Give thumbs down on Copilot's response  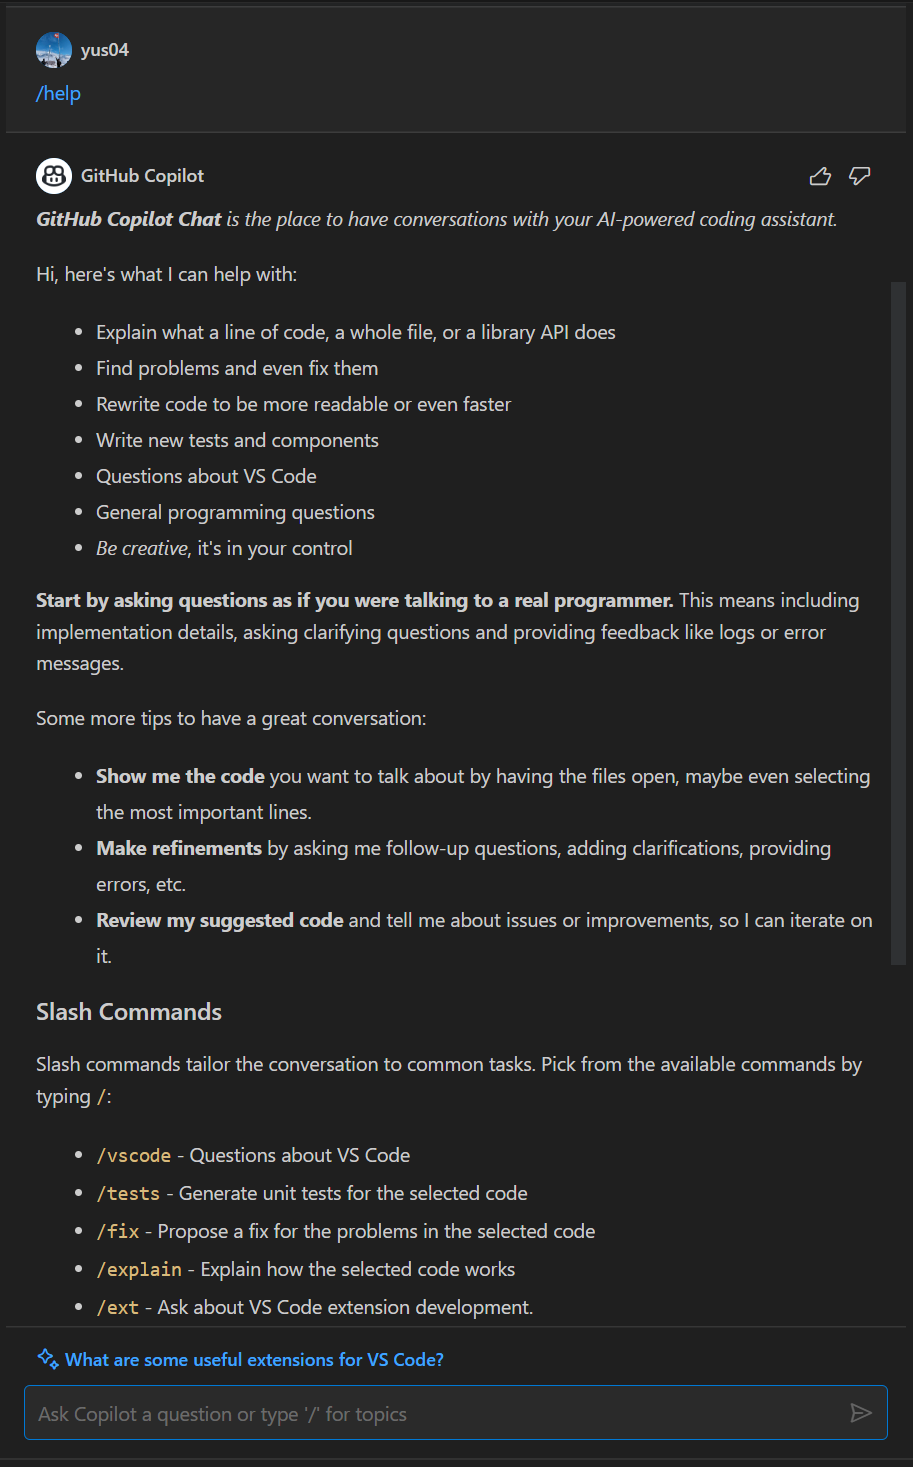pos(859,175)
